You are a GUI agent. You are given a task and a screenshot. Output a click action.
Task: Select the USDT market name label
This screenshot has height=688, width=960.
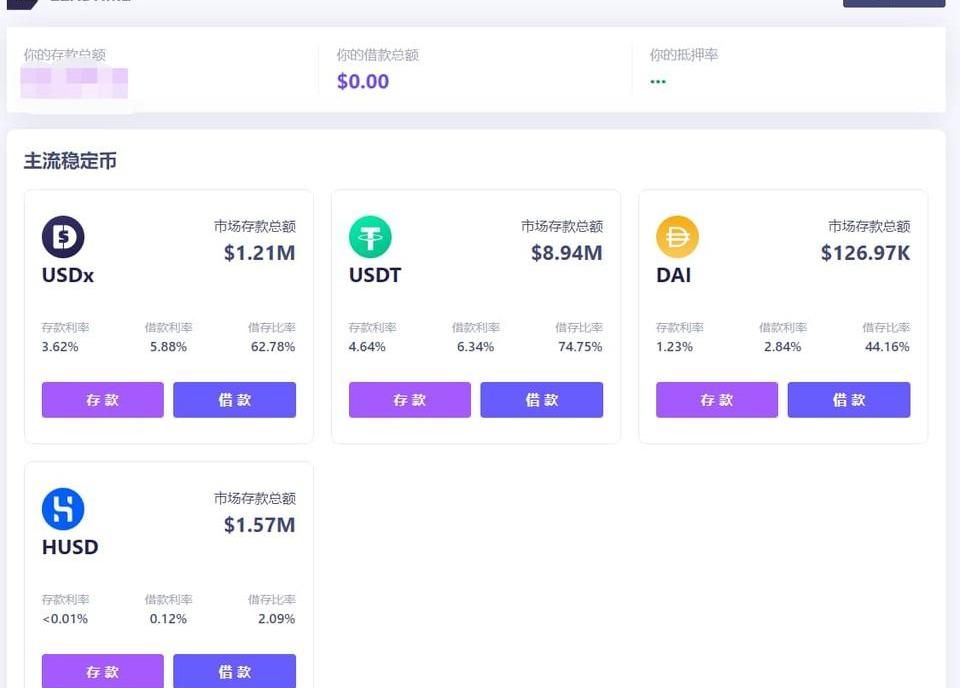click(x=375, y=275)
